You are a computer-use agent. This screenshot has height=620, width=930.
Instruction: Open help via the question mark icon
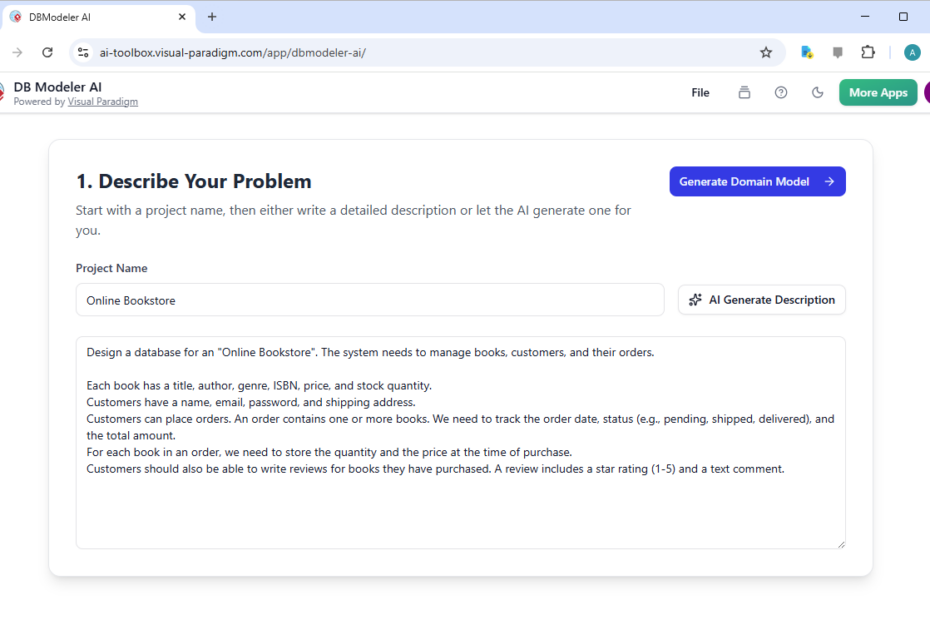click(x=781, y=92)
